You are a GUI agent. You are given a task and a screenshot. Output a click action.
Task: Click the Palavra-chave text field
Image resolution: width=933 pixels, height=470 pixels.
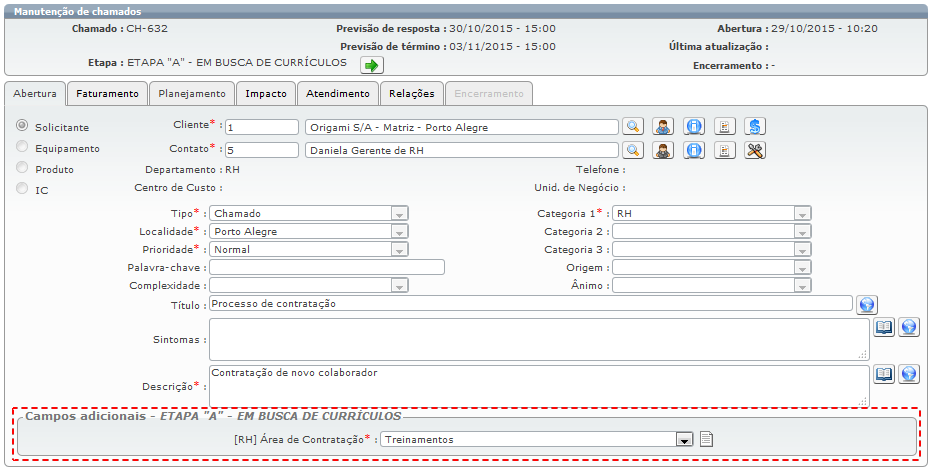(326, 267)
